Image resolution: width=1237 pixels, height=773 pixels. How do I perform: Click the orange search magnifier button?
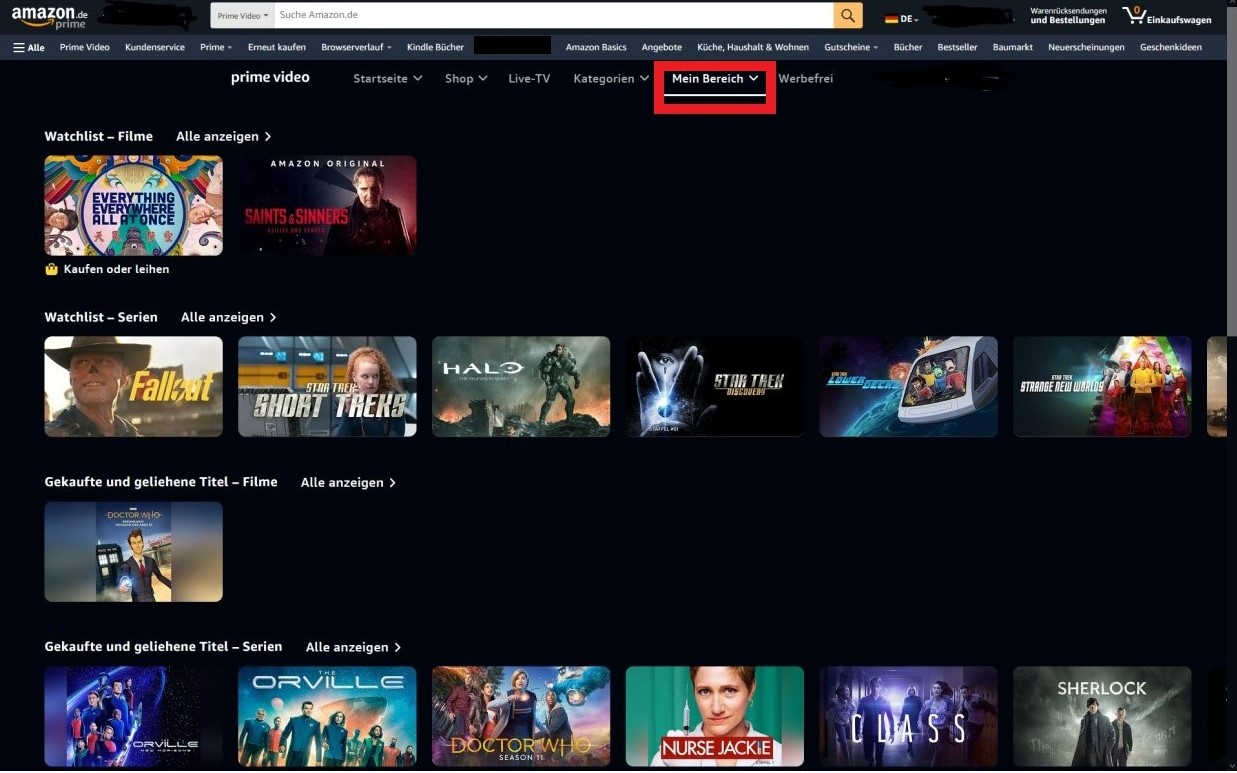click(848, 15)
